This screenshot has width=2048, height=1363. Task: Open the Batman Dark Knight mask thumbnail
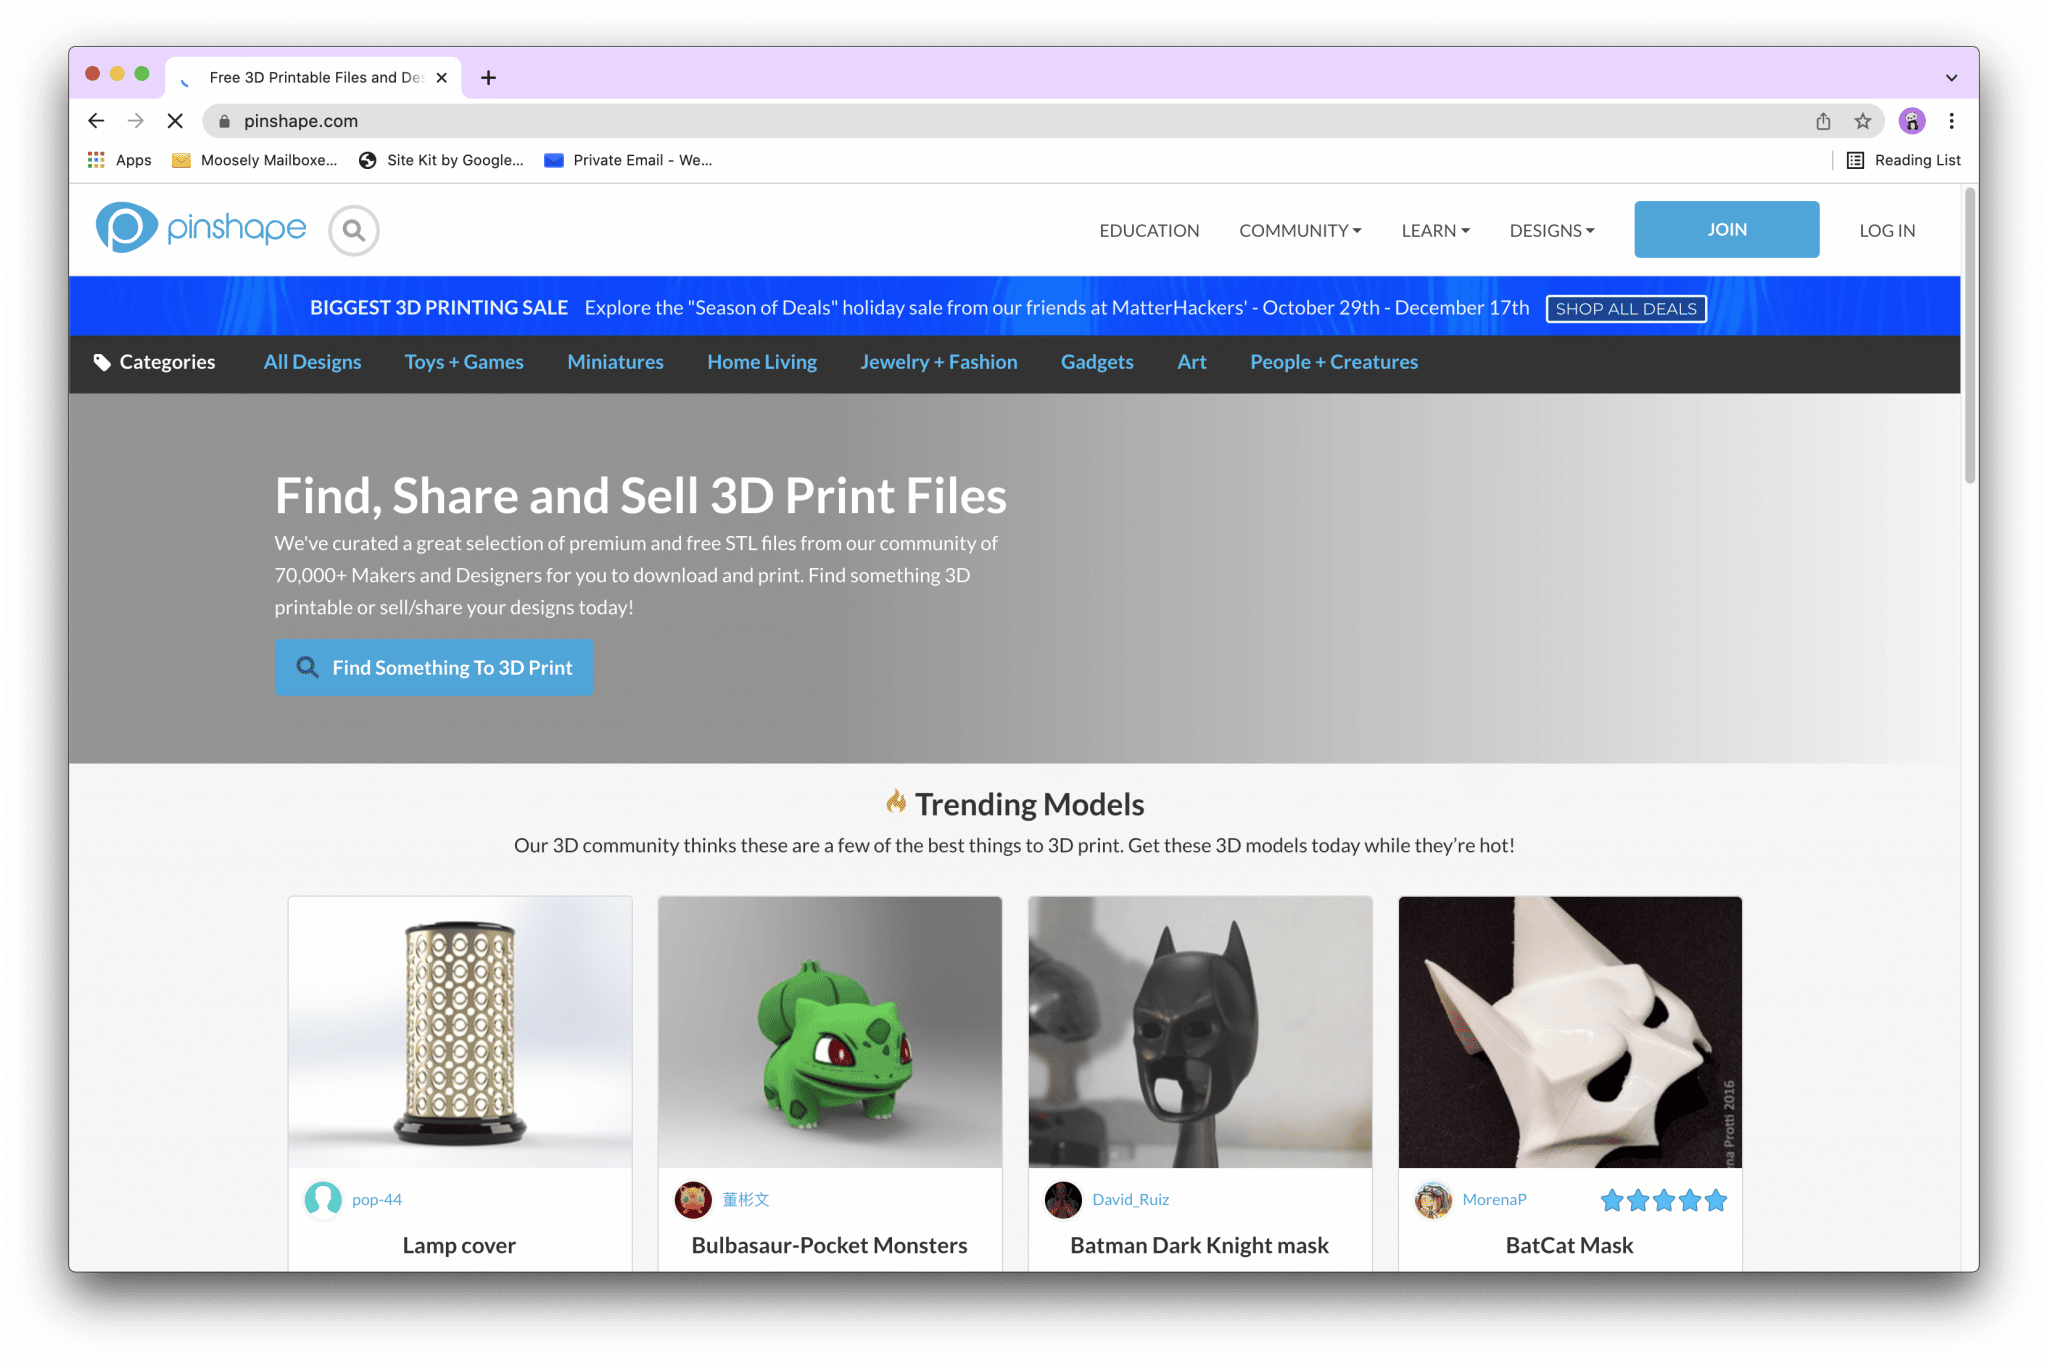[1200, 1032]
